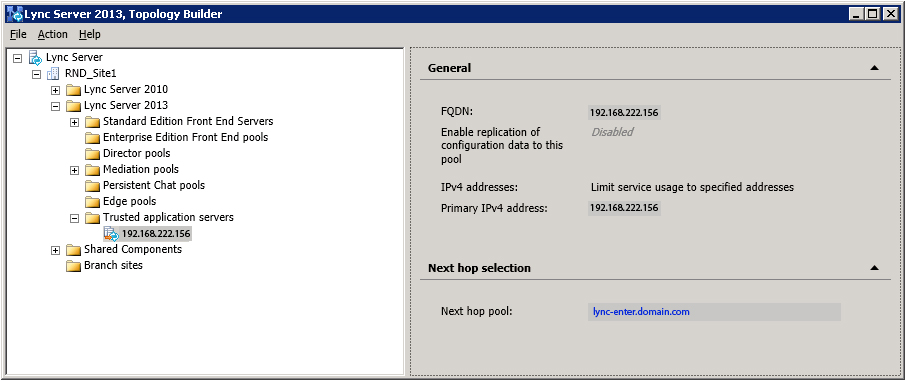
Task: Collapse the General section arrow
Action: [874, 68]
